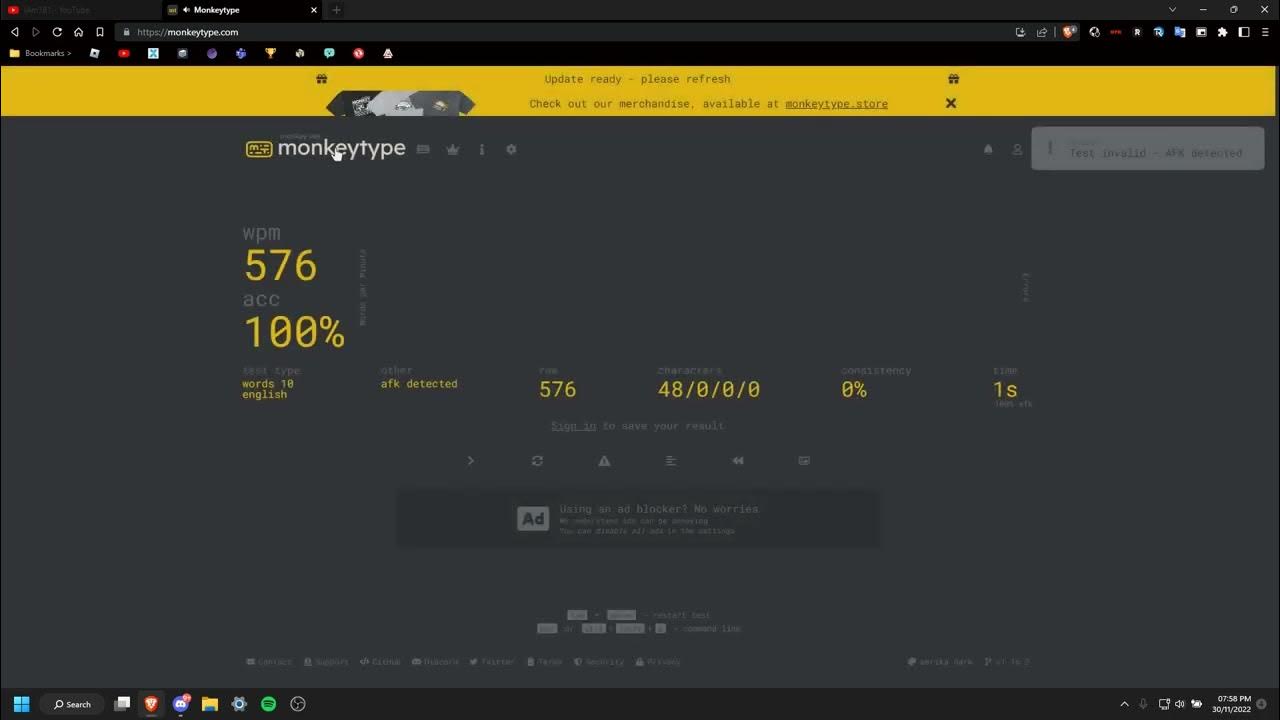Open the Twitter link in the footer
The height and width of the screenshot is (720, 1280).
[493, 662]
